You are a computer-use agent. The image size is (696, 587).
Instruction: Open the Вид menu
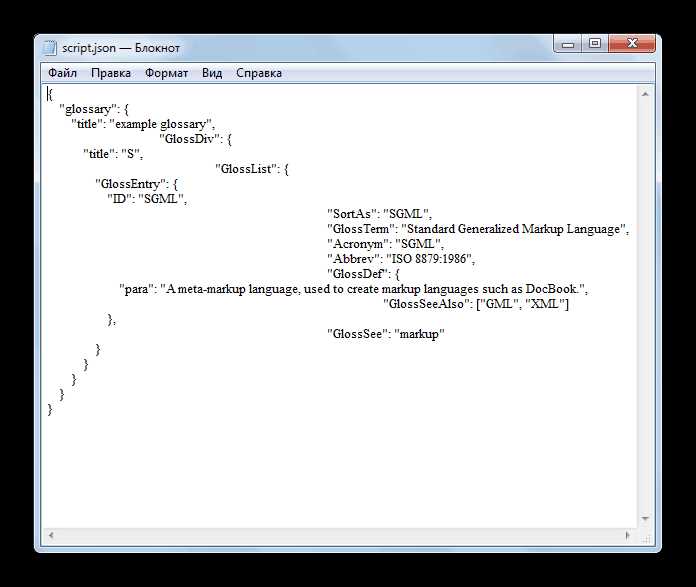pyautogui.click(x=212, y=73)
